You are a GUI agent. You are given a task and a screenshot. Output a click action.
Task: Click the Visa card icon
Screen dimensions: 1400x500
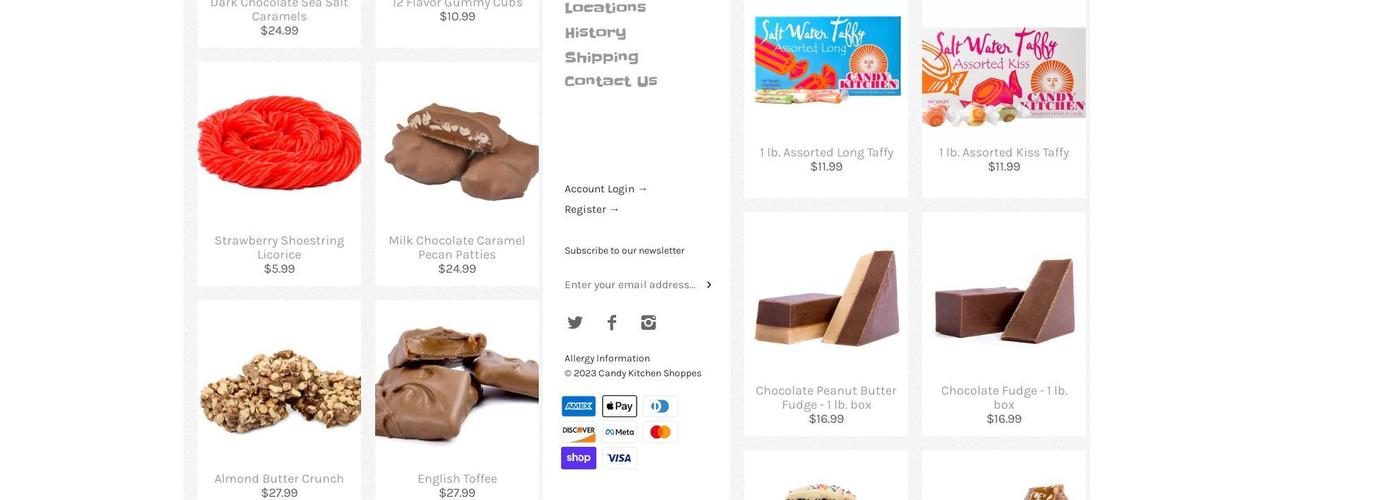point(619,458)
